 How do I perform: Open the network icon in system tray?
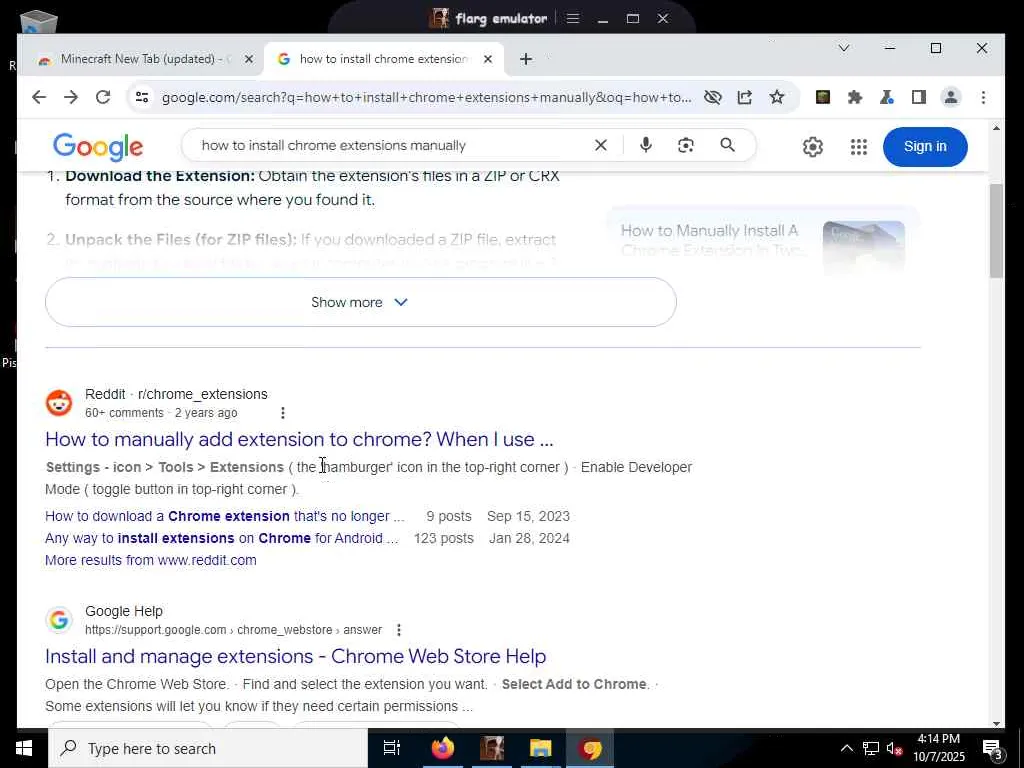(x=871, y=748)
